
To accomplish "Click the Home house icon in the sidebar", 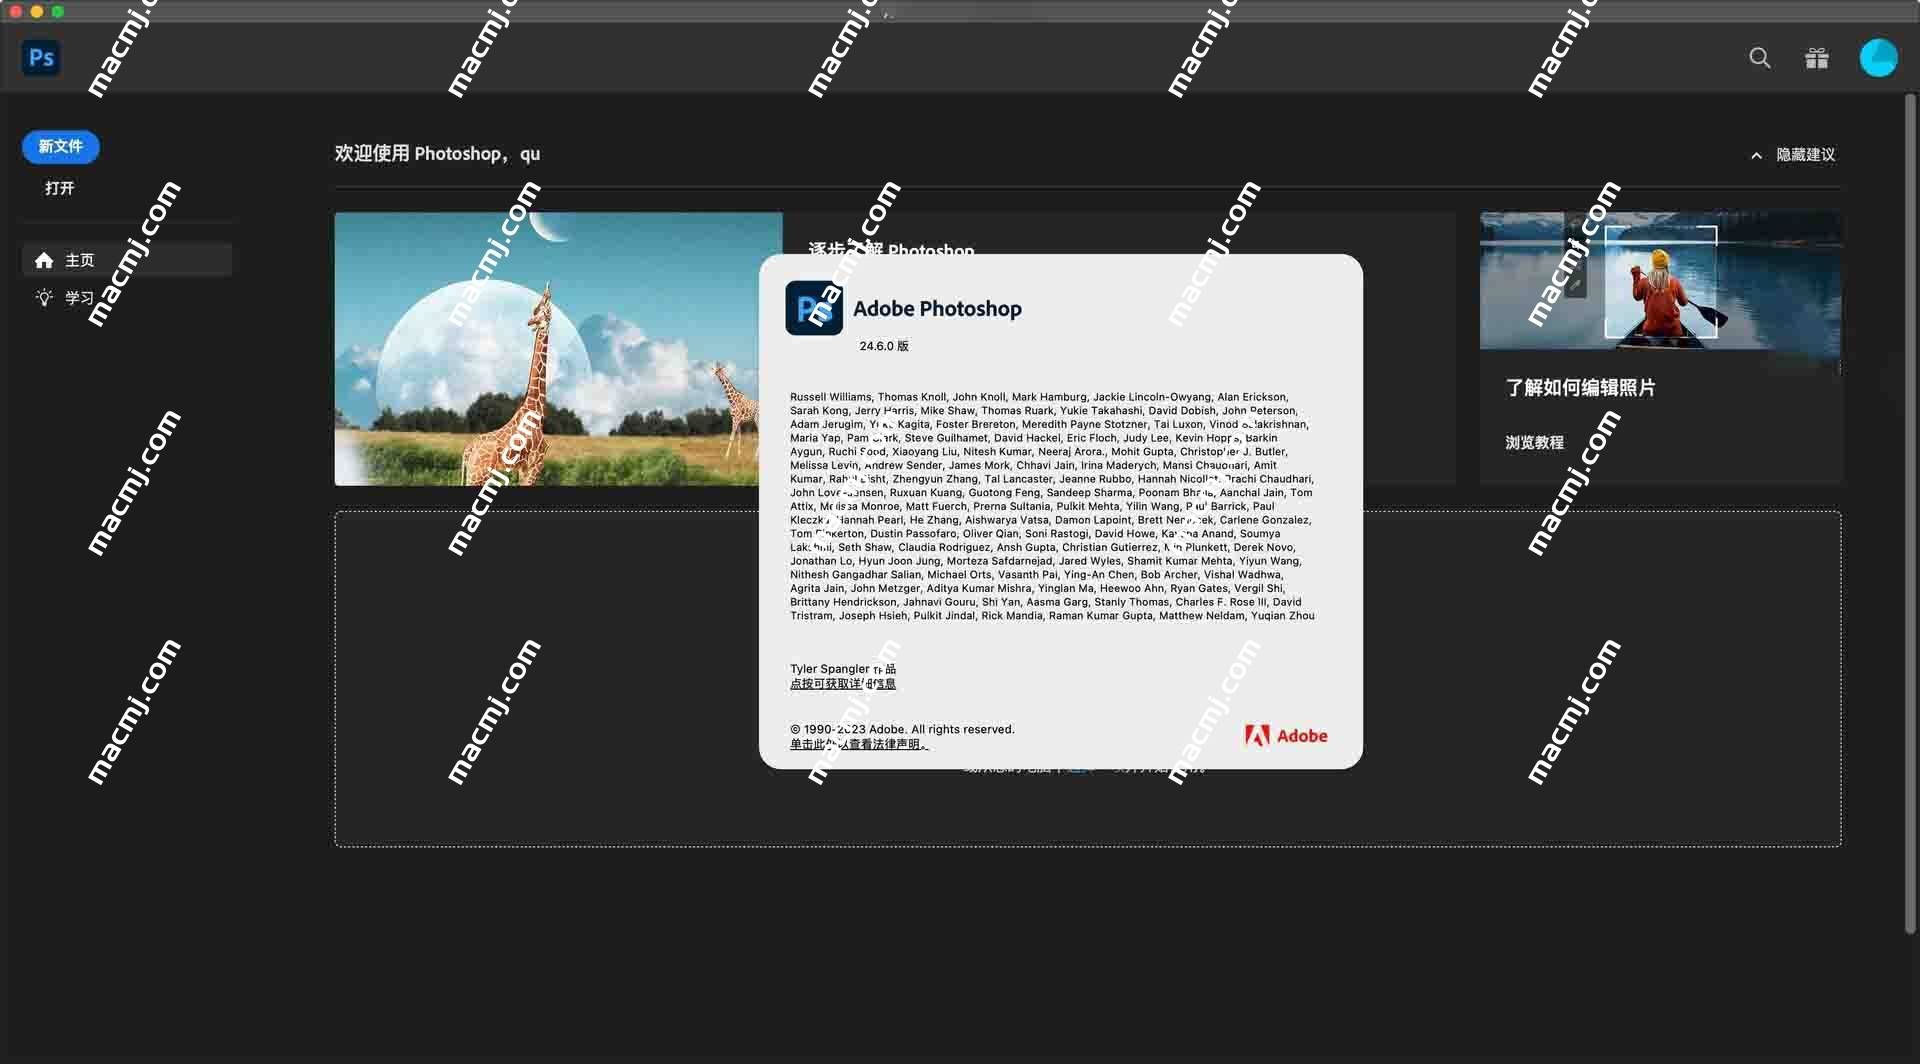I will tap(44, 260).
